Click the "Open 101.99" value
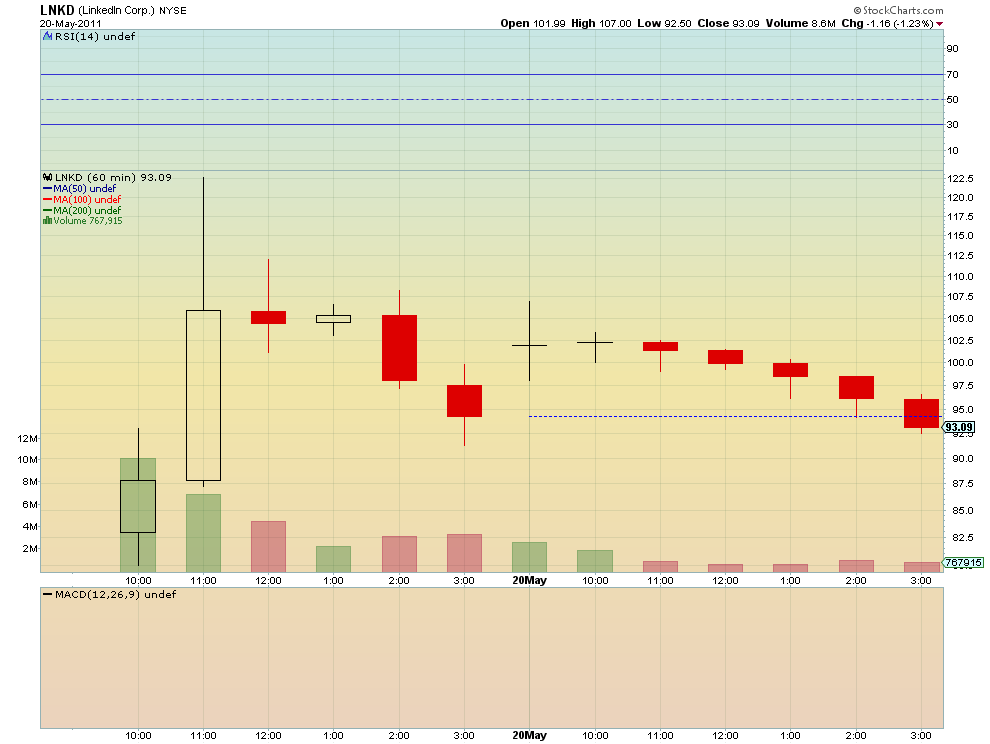This screenshot has width=990, height=744. coord(533,23)
